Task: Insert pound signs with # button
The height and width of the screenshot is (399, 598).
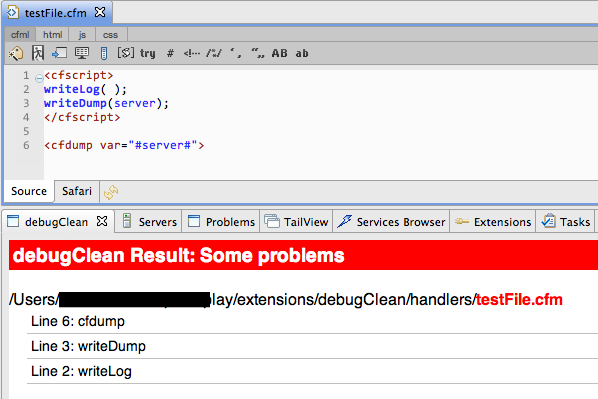Action: point(170,53)
